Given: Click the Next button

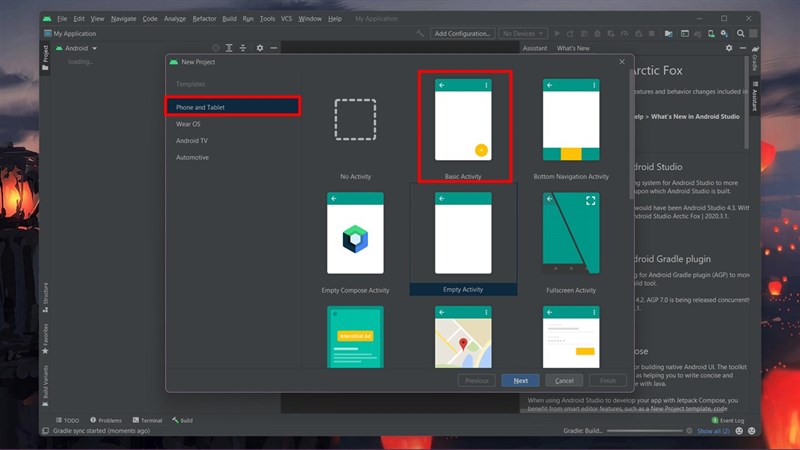Looking at the screenshot, I should (x=520, y=381).
